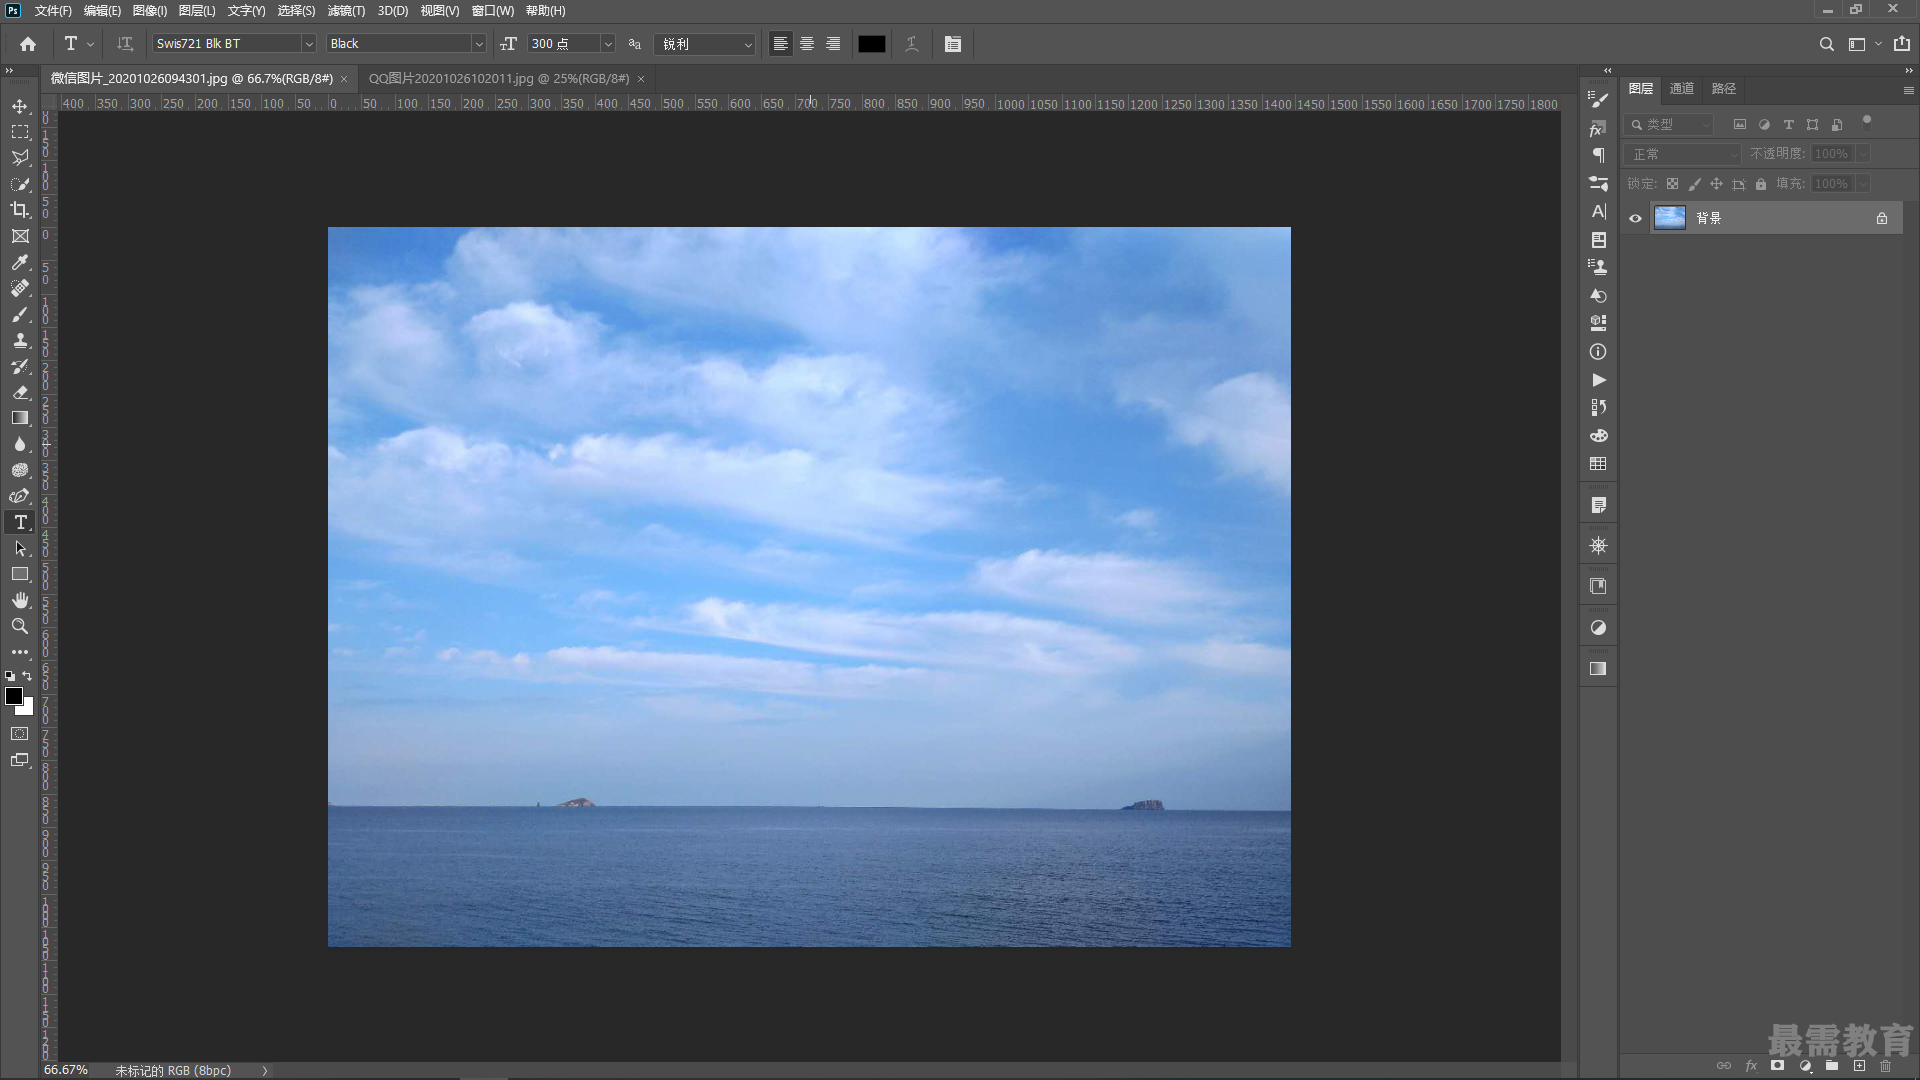Select the Rectangular Marquee tool
This screenshot has height=1080, width=1920.
pos(20,132)
